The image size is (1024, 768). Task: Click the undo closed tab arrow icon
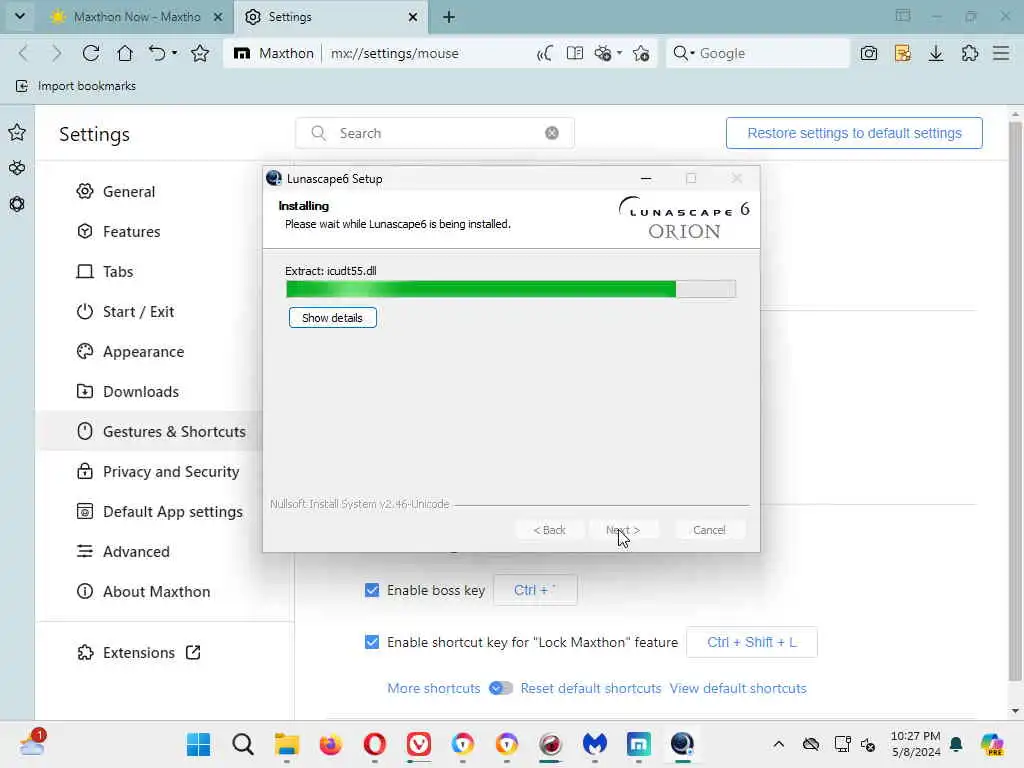157,53
